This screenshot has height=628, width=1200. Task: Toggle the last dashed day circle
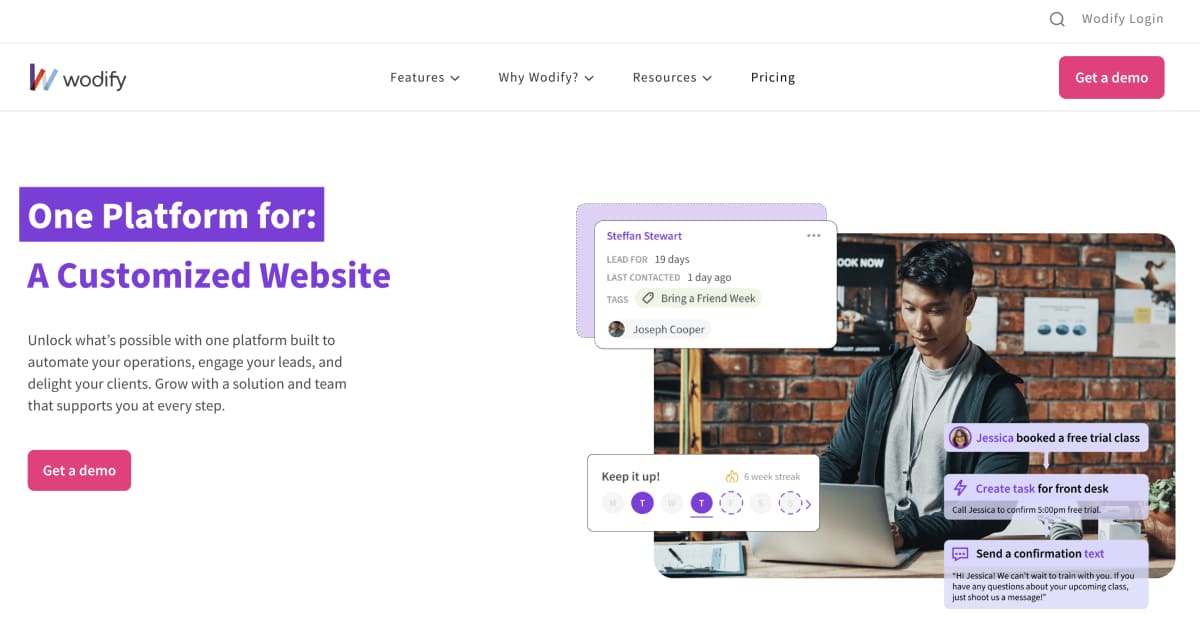[791, 503]
